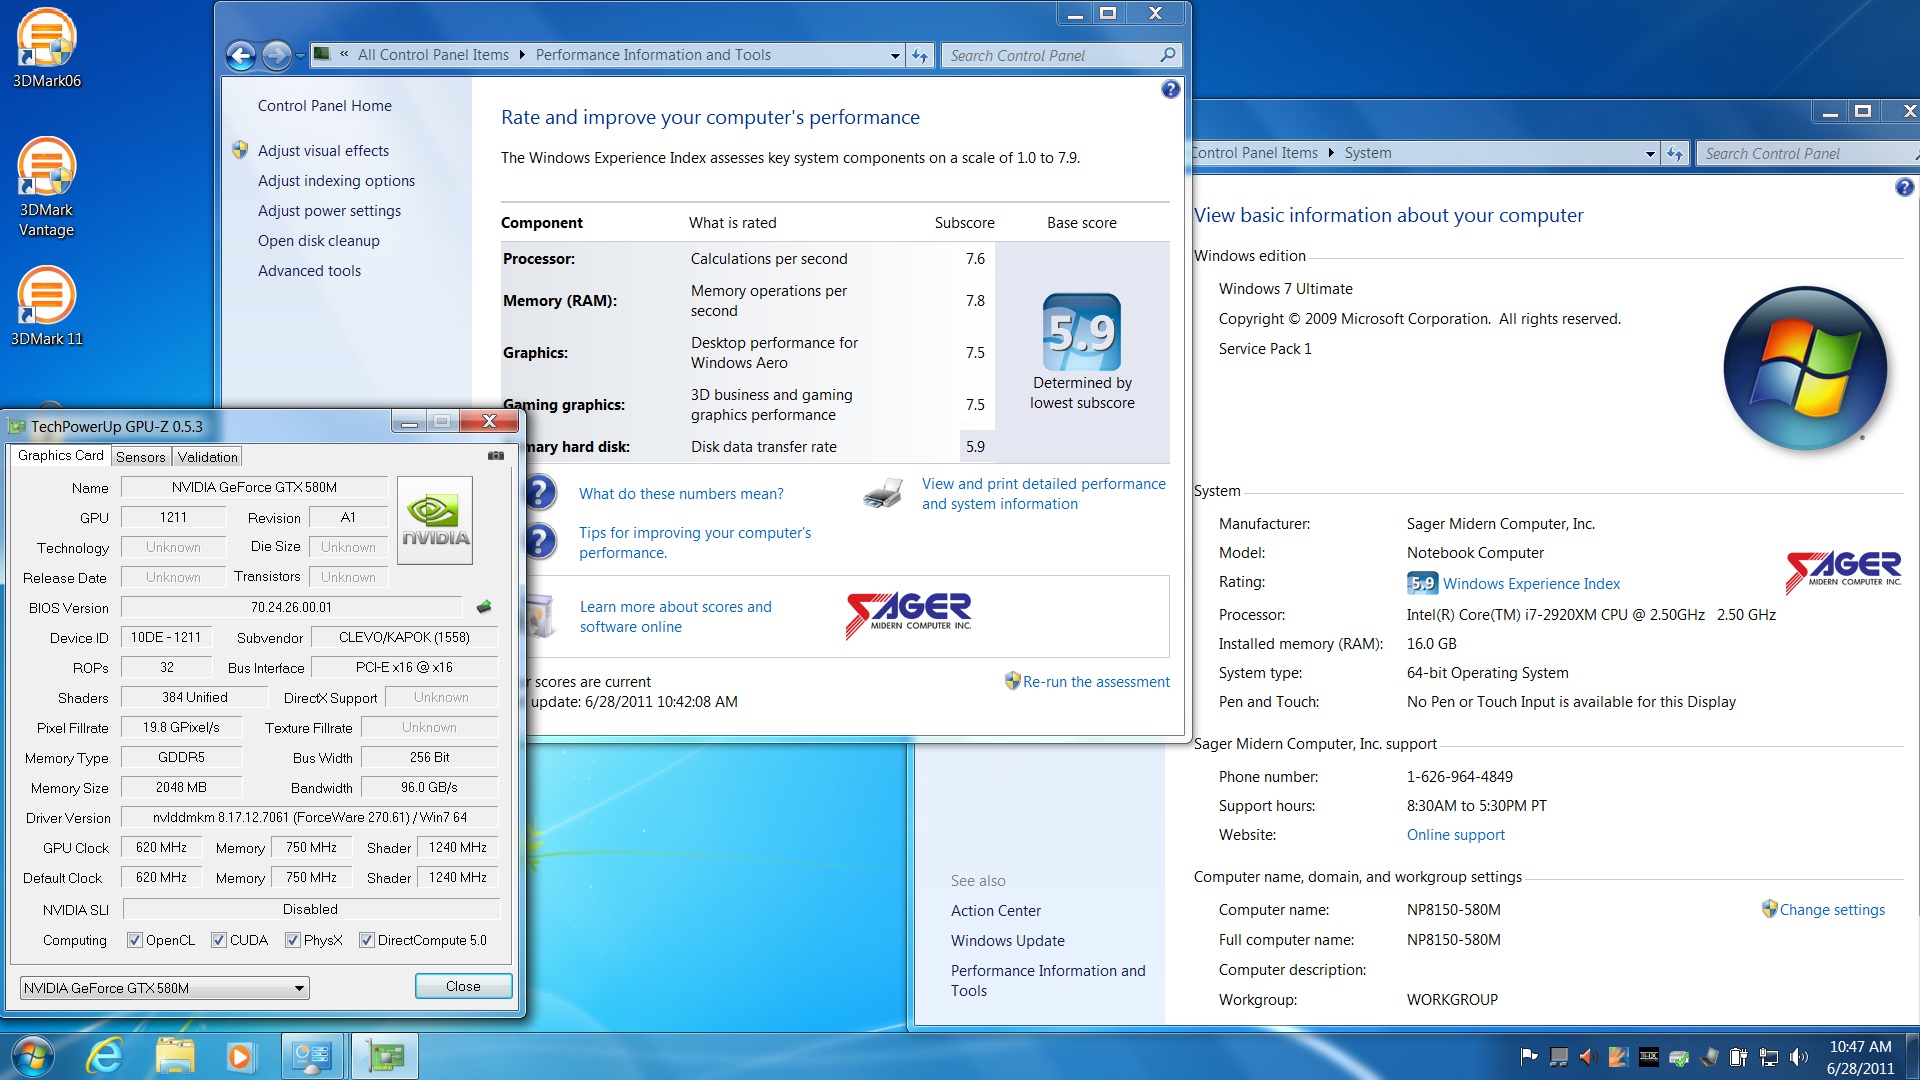Switch to Control Panel taskbar button

pyautogui.click(x=312, y=1056)
